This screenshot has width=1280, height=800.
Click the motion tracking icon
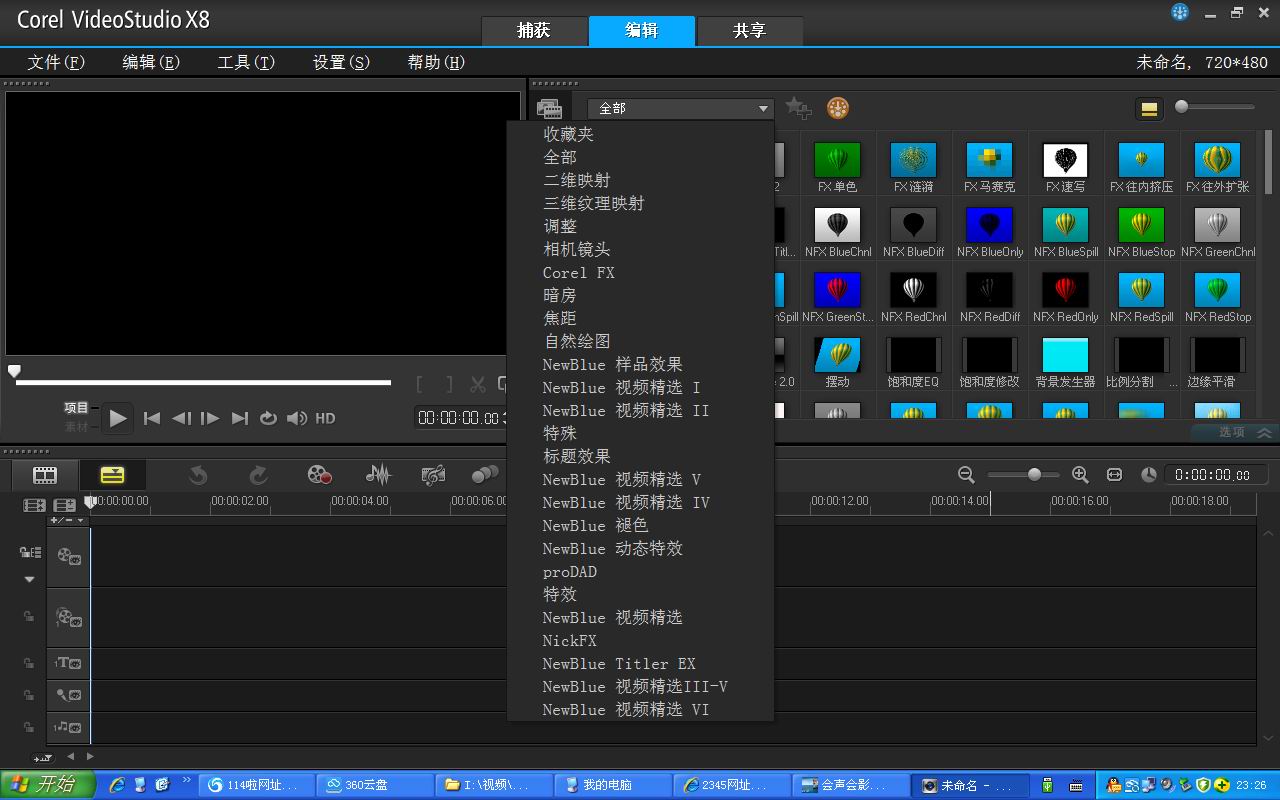(484, 475)
